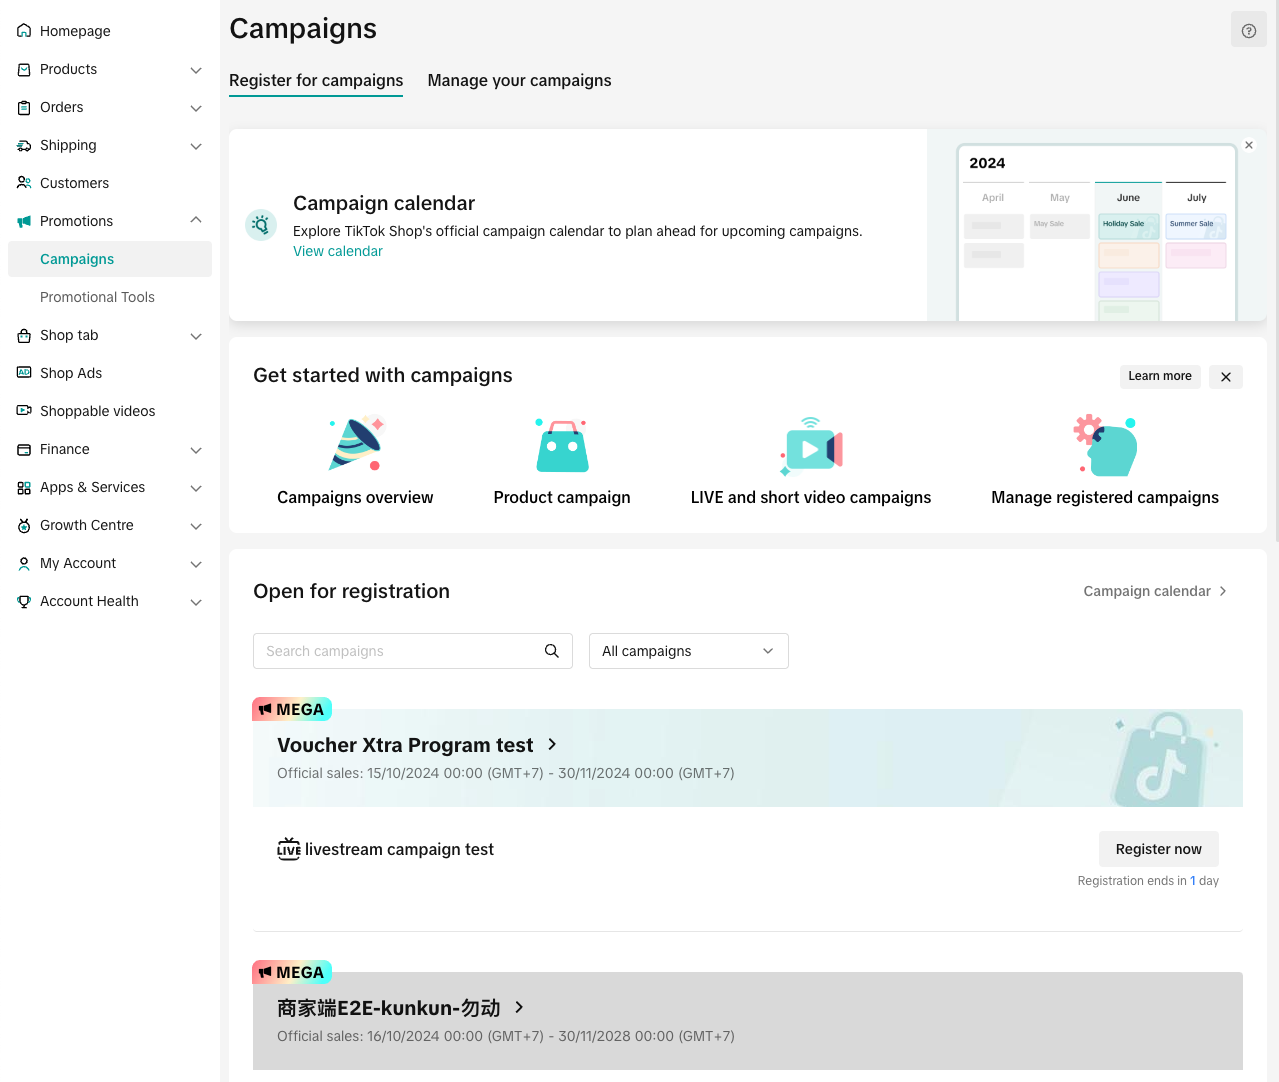Image resolution: width=1279 pixels, height=1082 pixels.
Task: Click the Learn more button
Action: point(1159,376)
